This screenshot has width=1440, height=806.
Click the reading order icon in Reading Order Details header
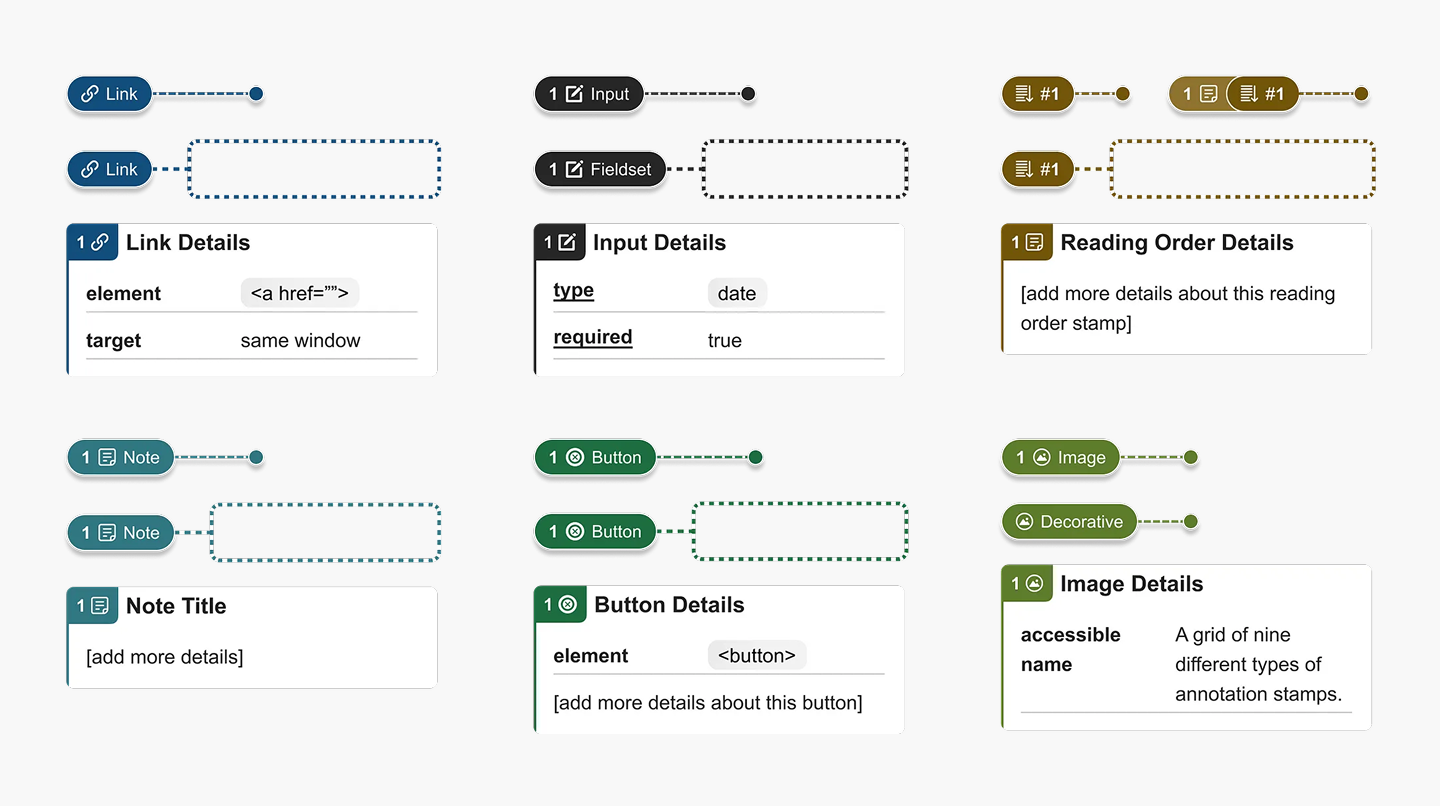click(1034, 242)
